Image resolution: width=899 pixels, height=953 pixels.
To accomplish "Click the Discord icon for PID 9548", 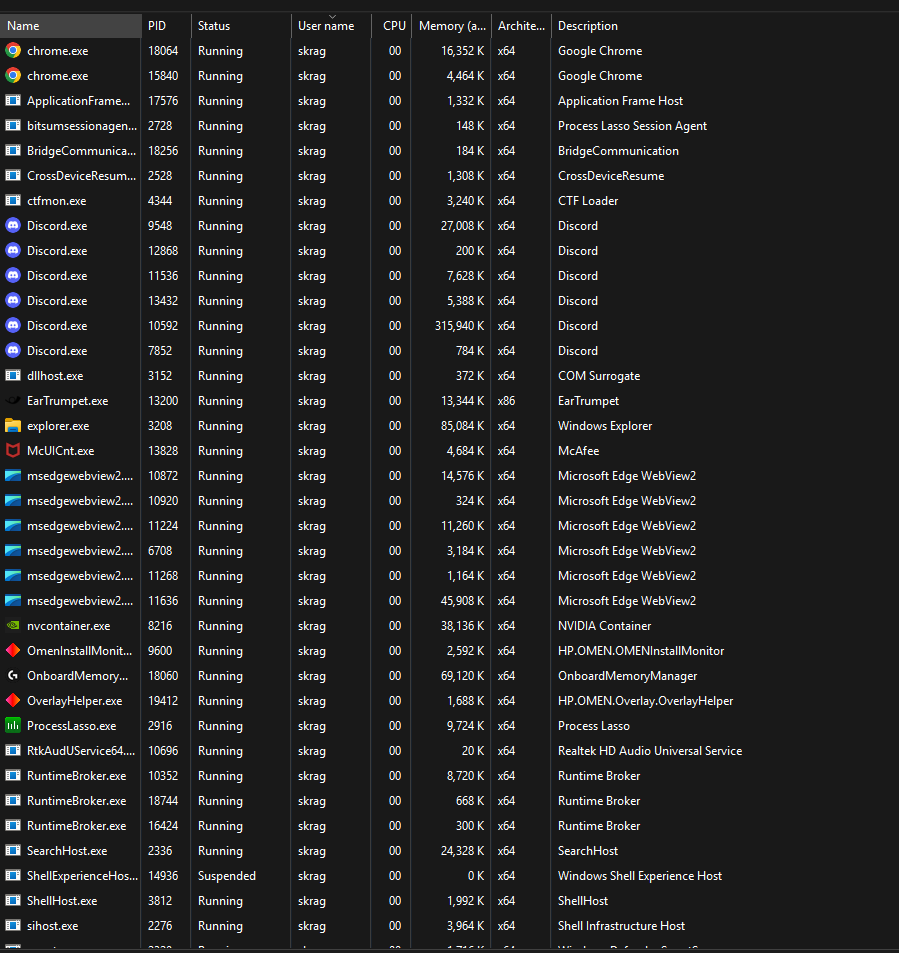I will coord(13,225).
